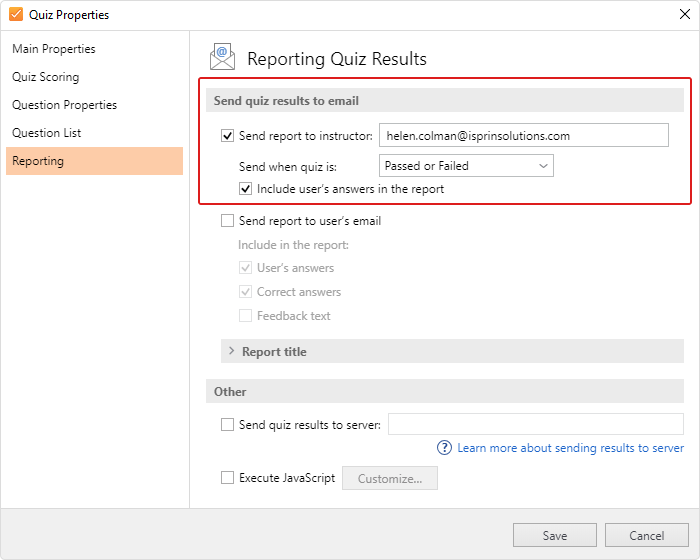
Task: Switch to Quiz Scoring section
Action: click(46, 77)
